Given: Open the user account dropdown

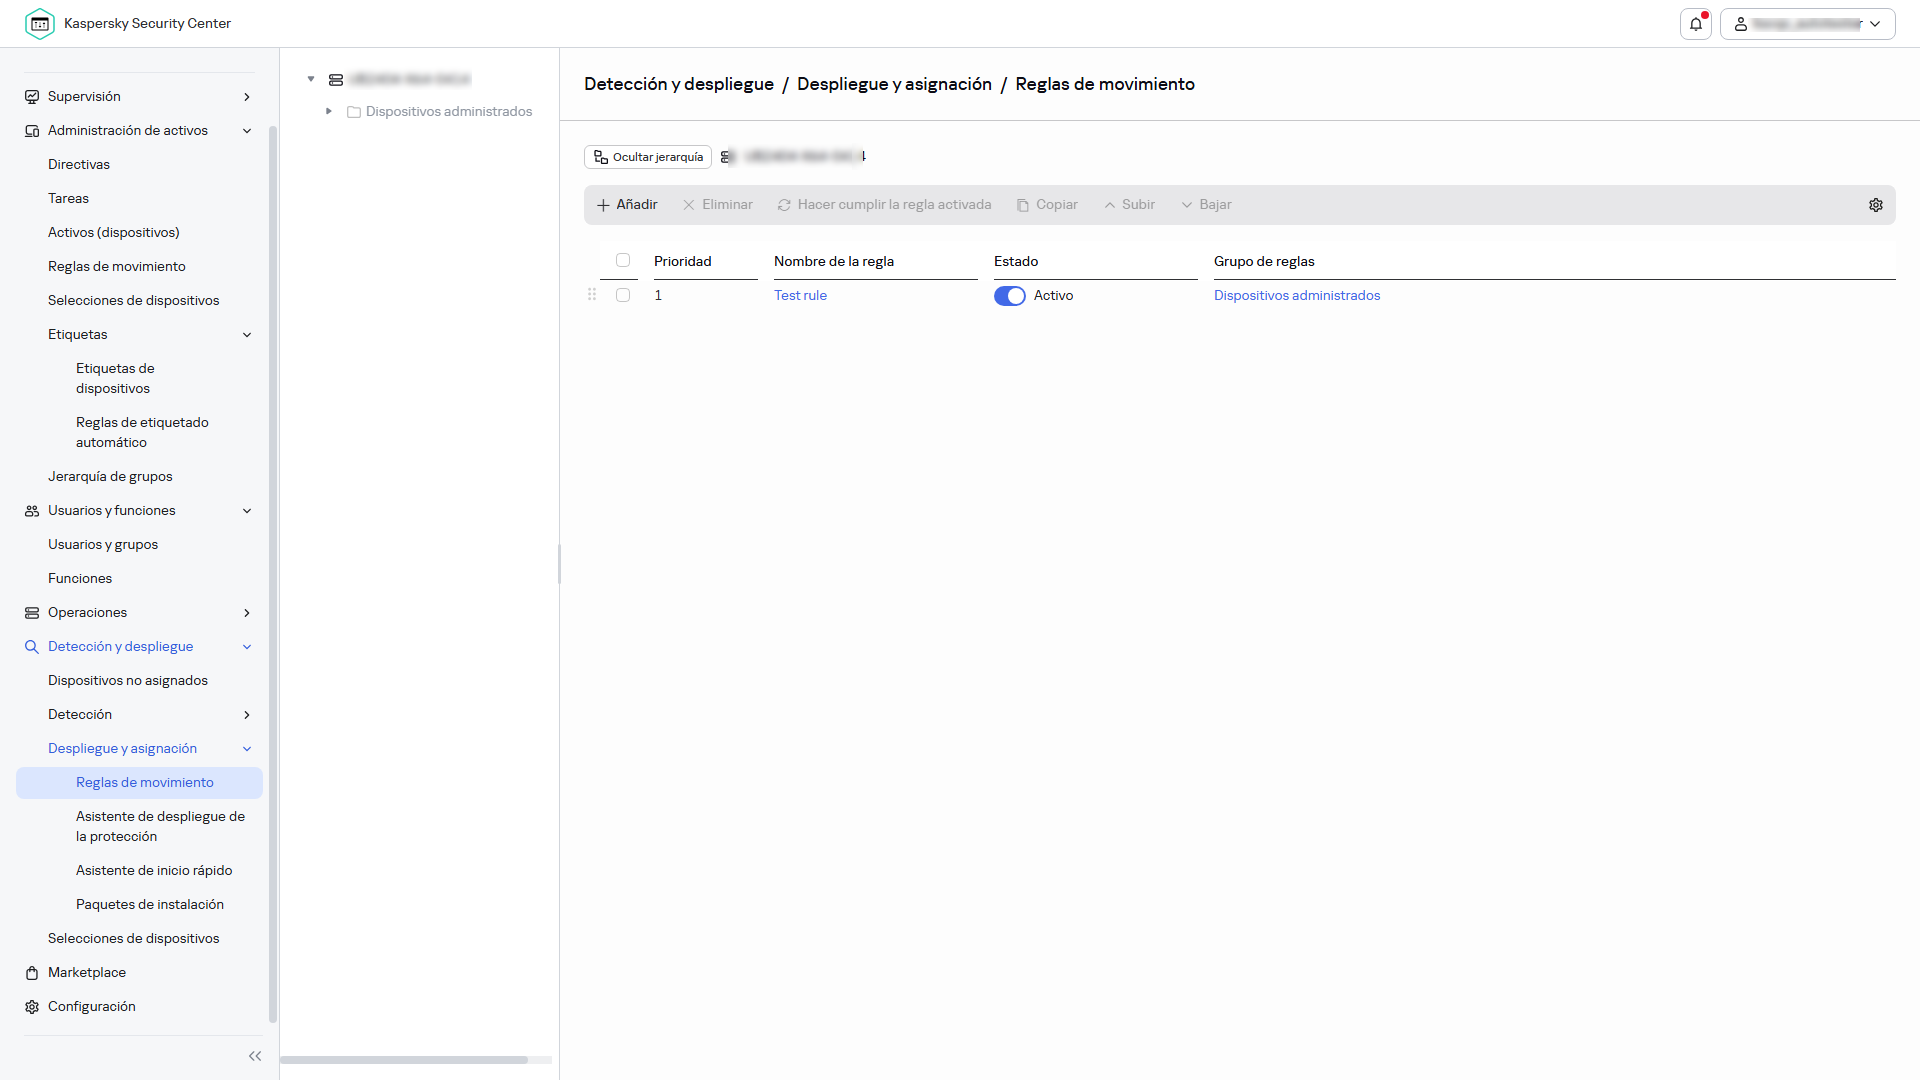Looking at the screenshot, I should tap(1807, 24).
